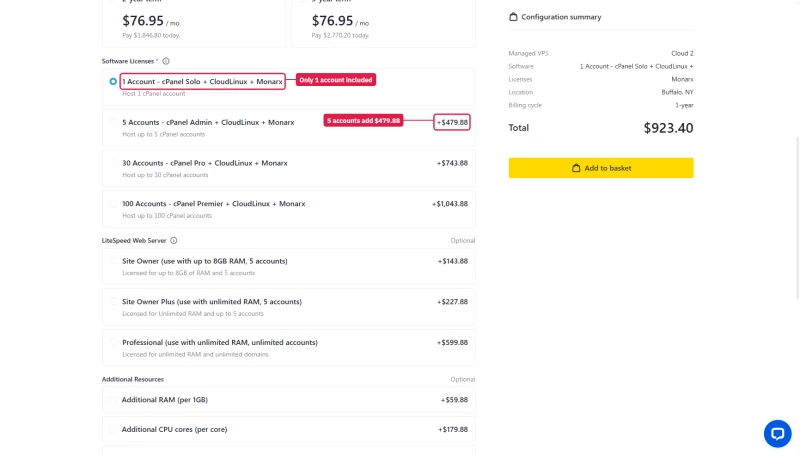The width and height of the screenshot is (800, 455).
Task: Click the LiteSpeed Web Server info icon
Action: coord(173,240)
